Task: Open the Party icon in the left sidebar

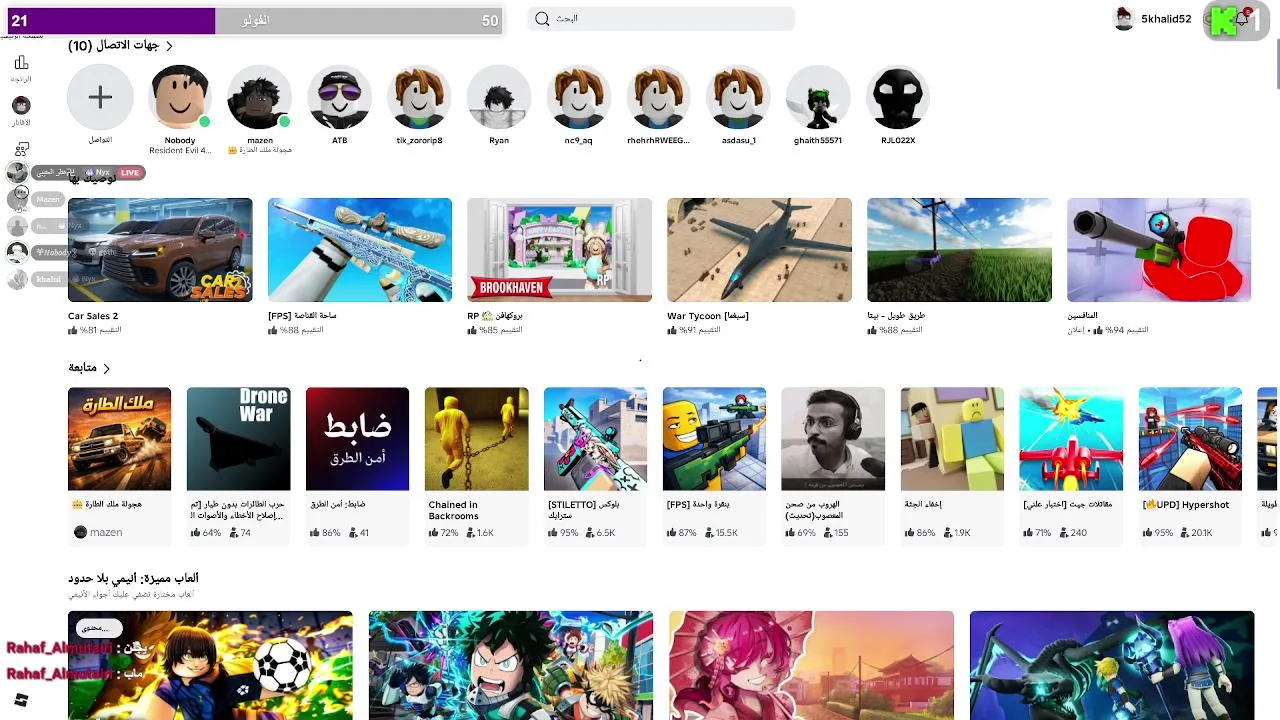Action: (x=21, y=149)
